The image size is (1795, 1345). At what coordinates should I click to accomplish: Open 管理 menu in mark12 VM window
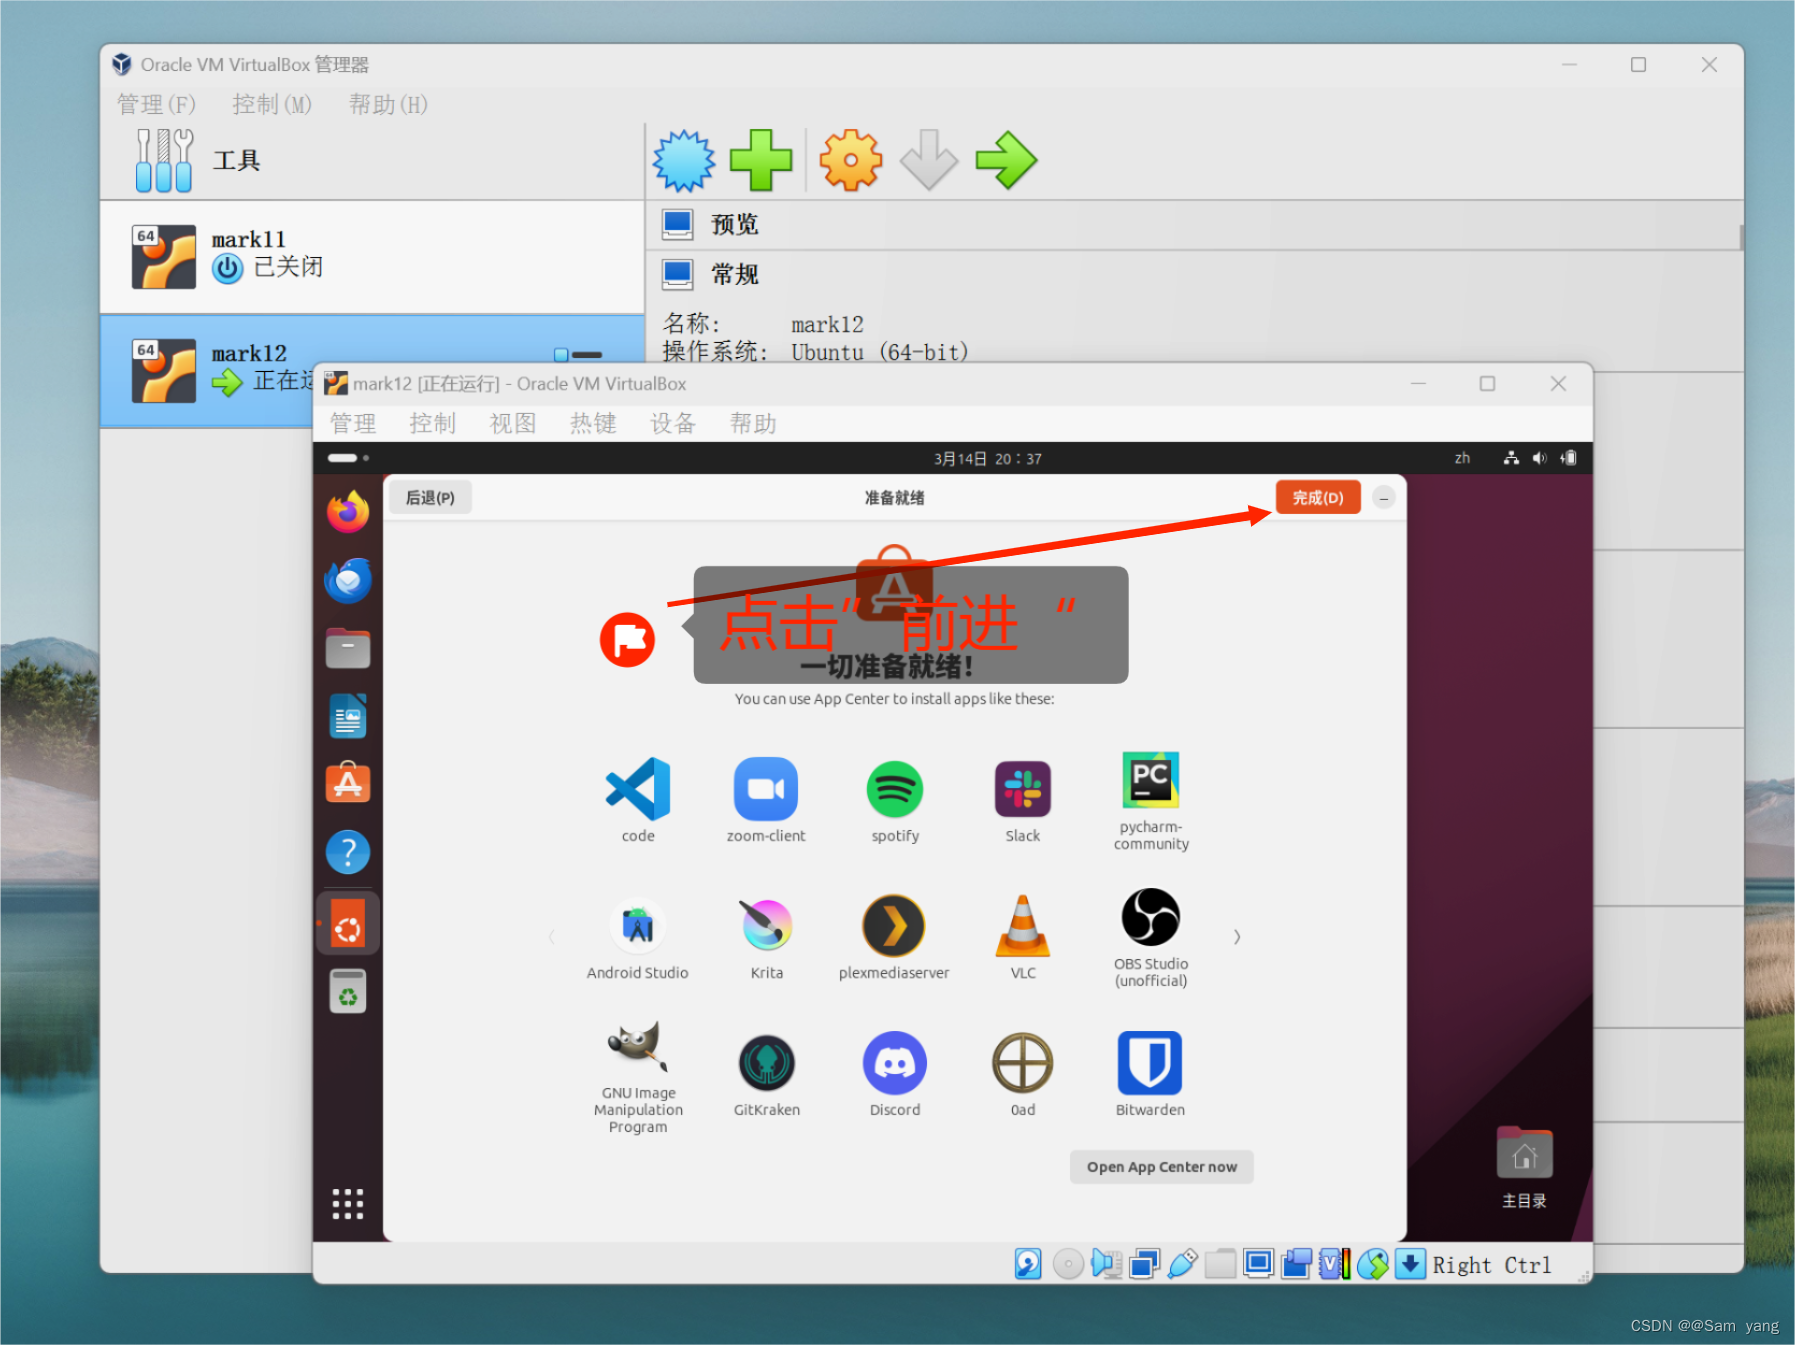353,424
